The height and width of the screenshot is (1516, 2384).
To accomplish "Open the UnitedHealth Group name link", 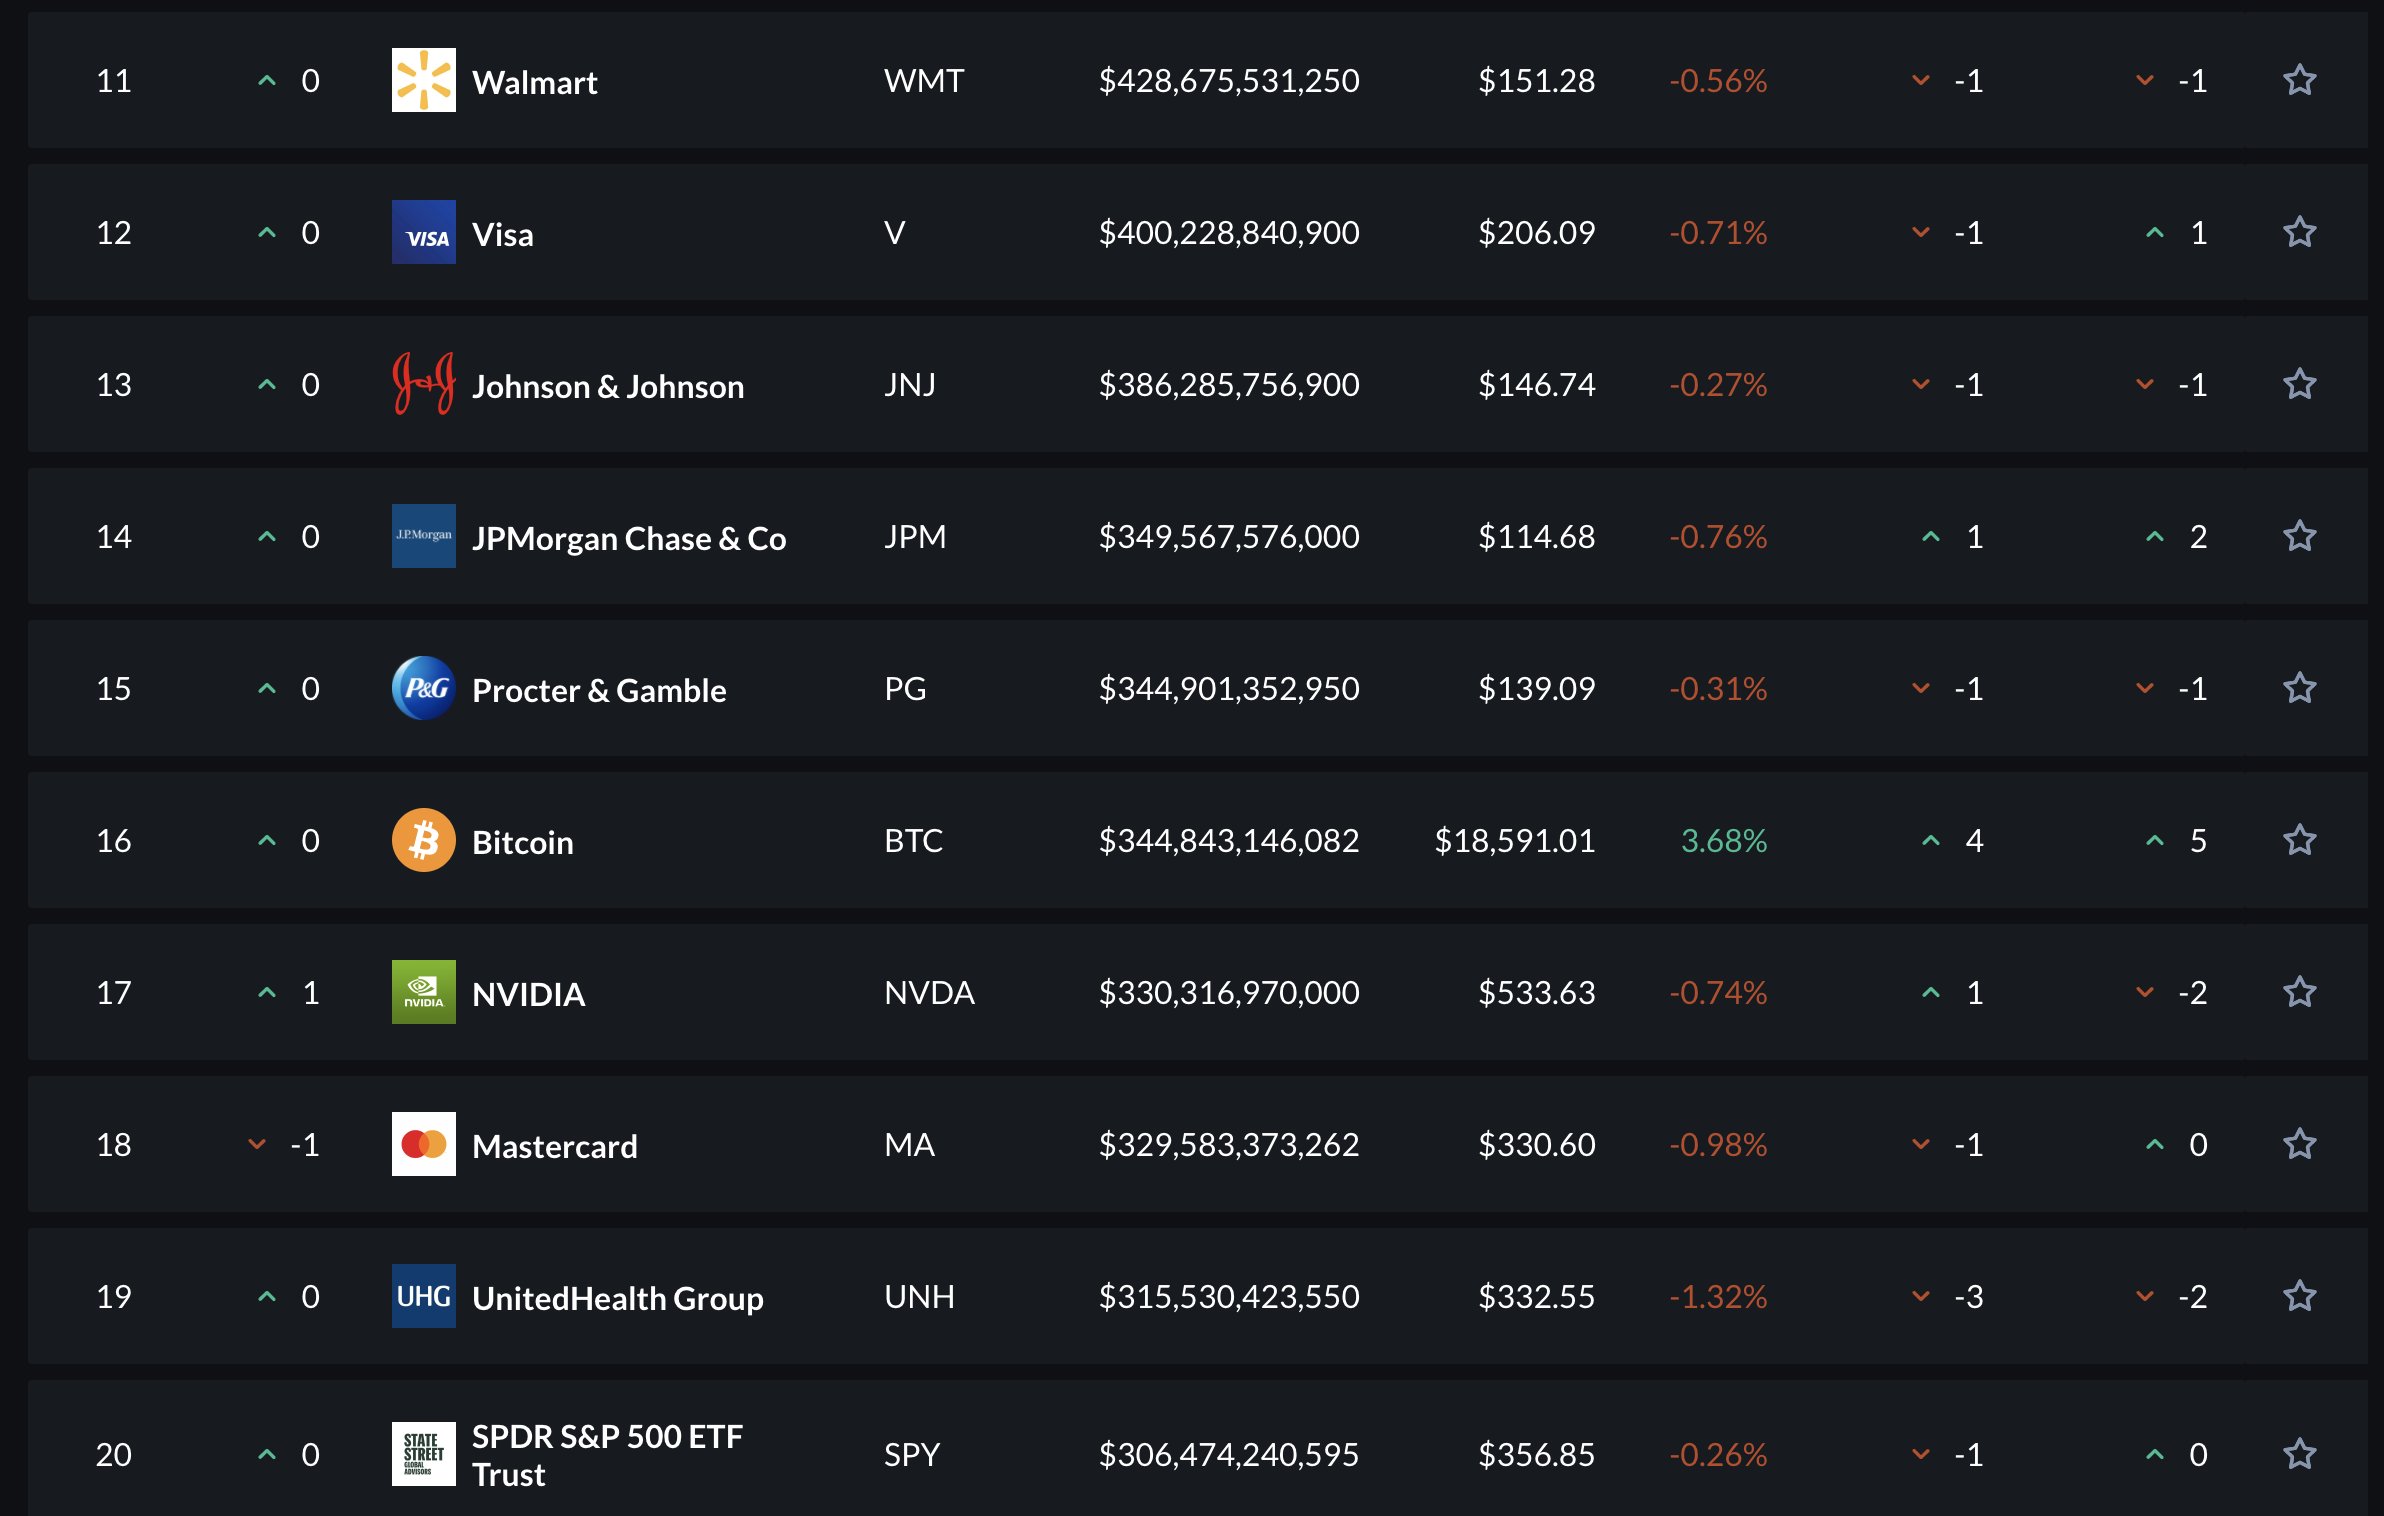I will pyautogui.click(x=618, y=1298).
